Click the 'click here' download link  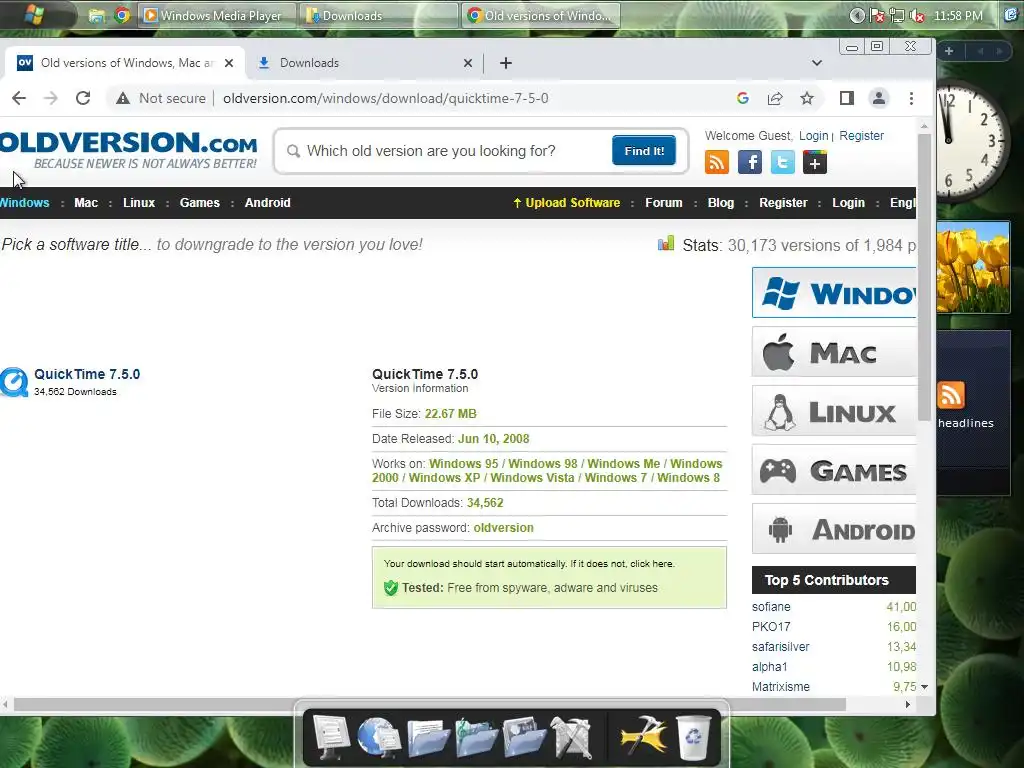pos(651,564)
